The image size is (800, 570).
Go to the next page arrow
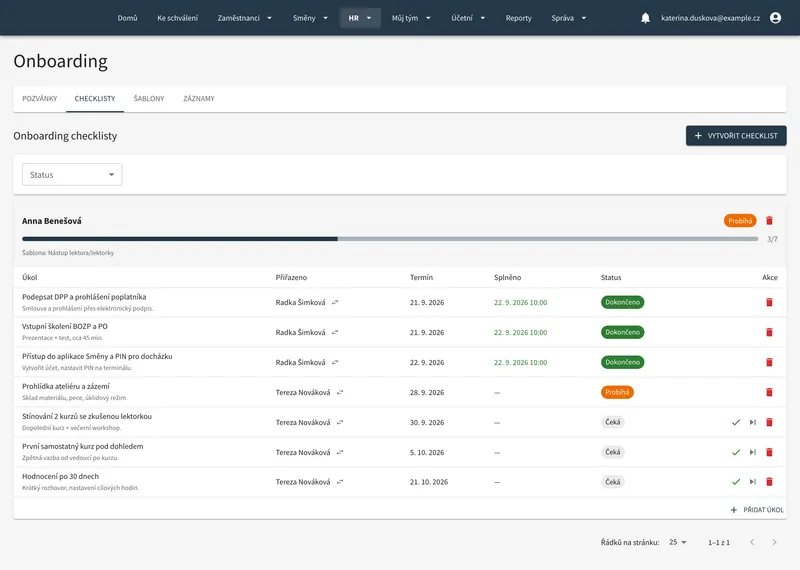pyautogui.click(x=774, y=542)
